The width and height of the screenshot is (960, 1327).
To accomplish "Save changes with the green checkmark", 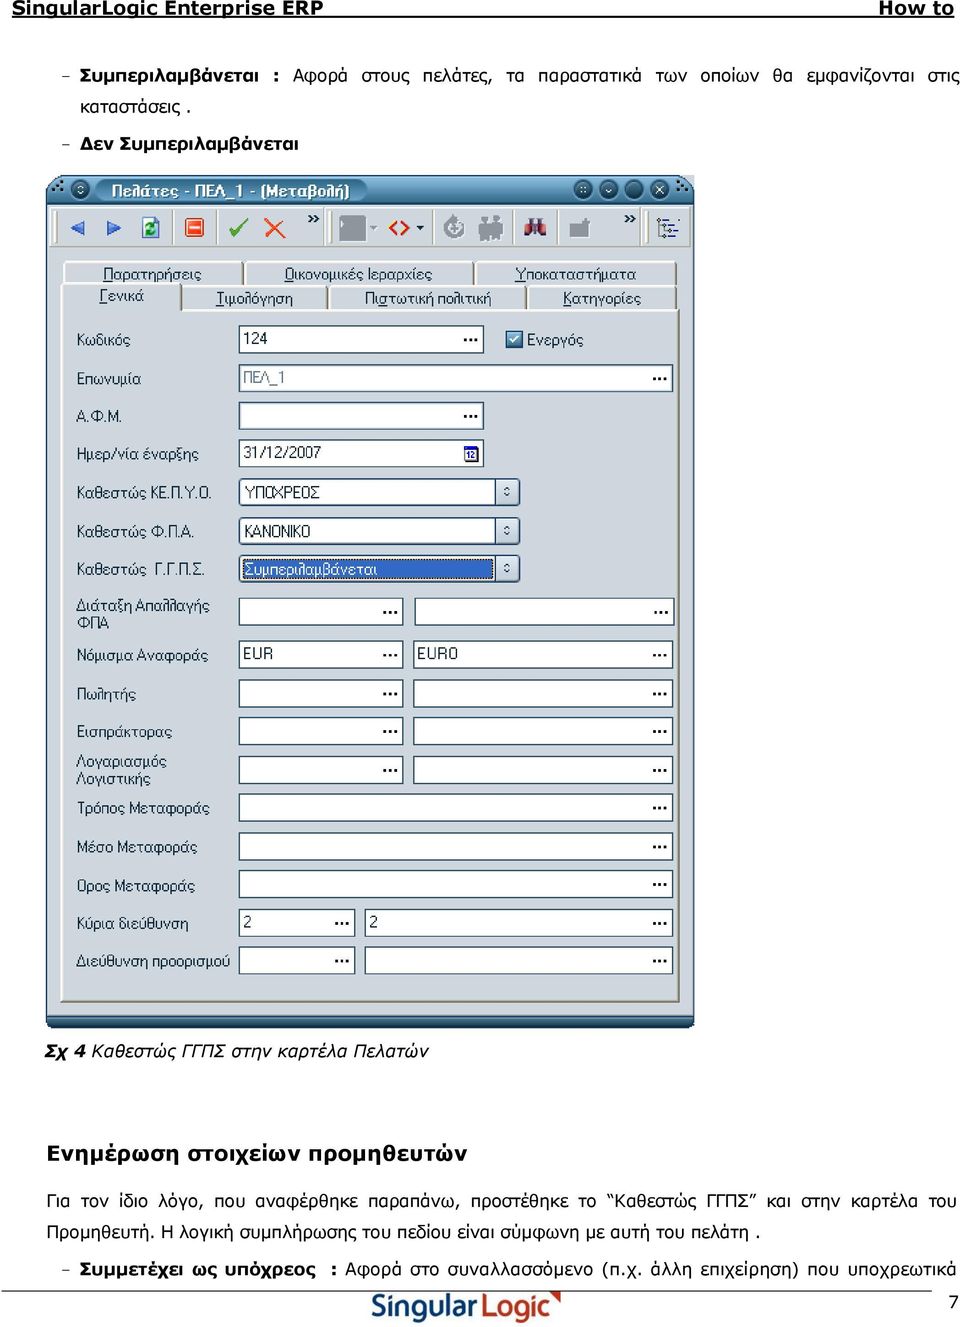I will click(x=238, y=228).
